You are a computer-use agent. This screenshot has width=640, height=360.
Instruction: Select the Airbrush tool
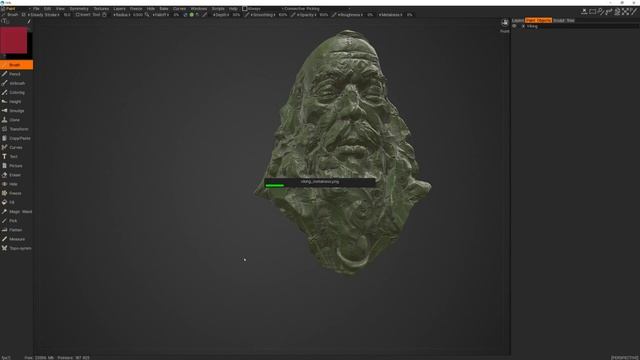[x=16, y=83]
